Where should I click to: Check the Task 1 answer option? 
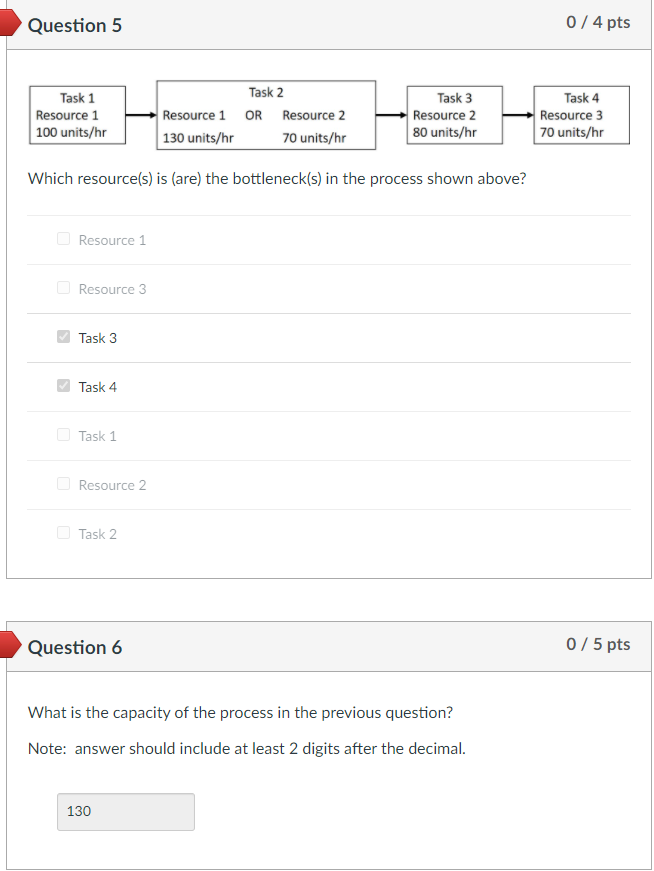[62, 435]
